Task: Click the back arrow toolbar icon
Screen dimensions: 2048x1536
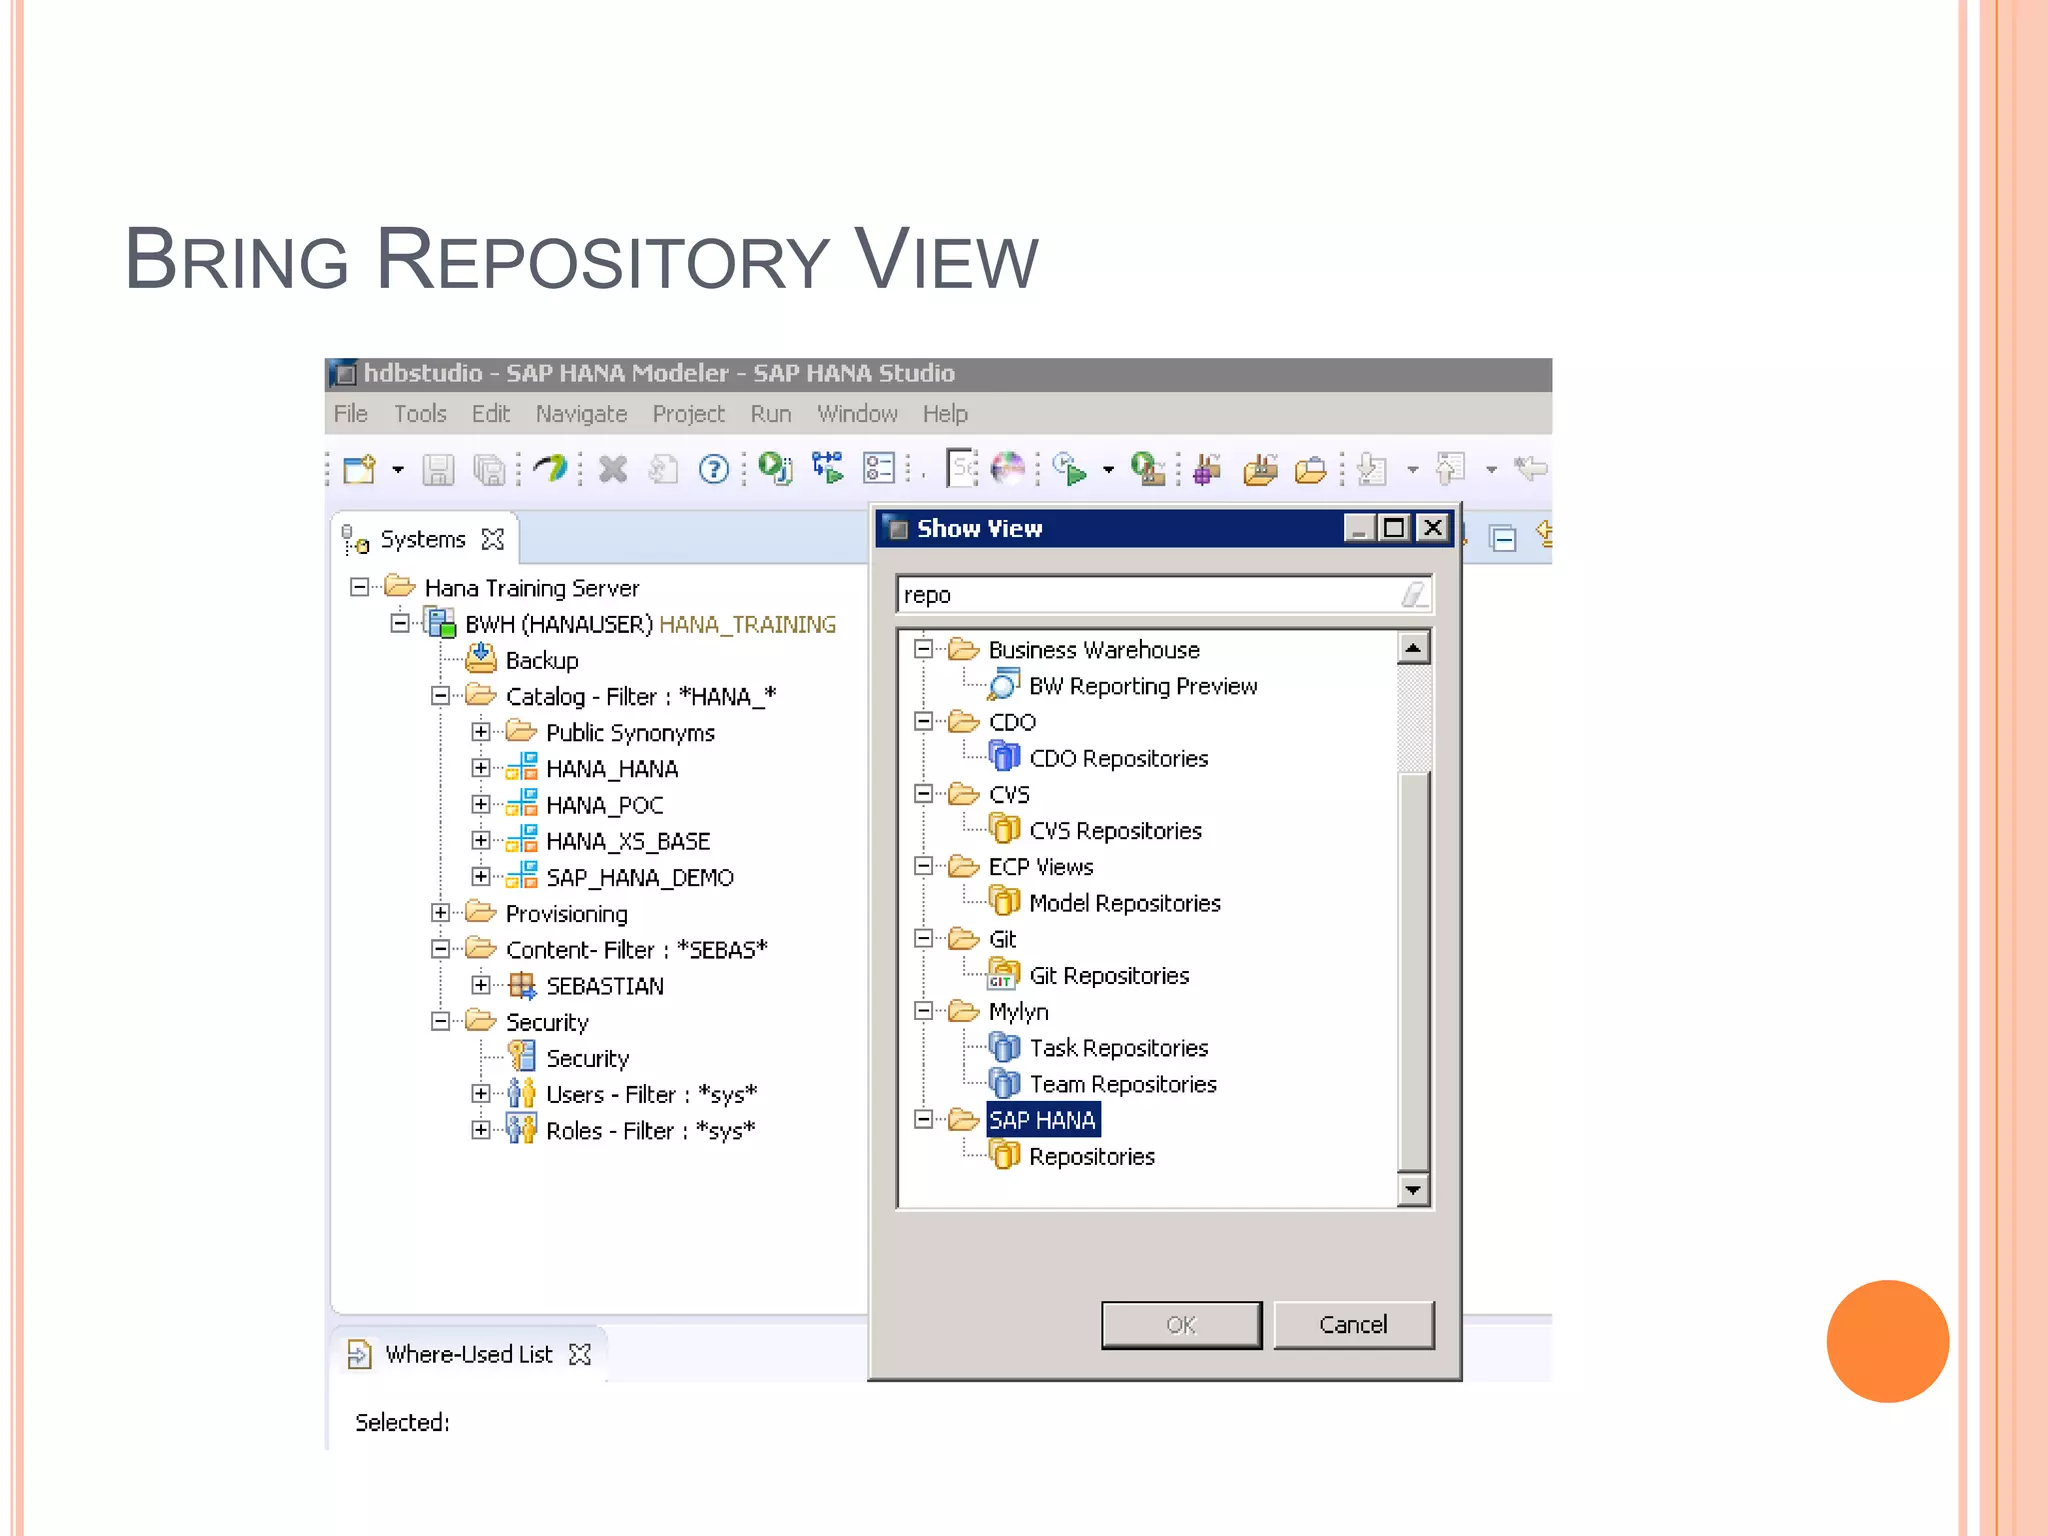Action: (1531, 467)
